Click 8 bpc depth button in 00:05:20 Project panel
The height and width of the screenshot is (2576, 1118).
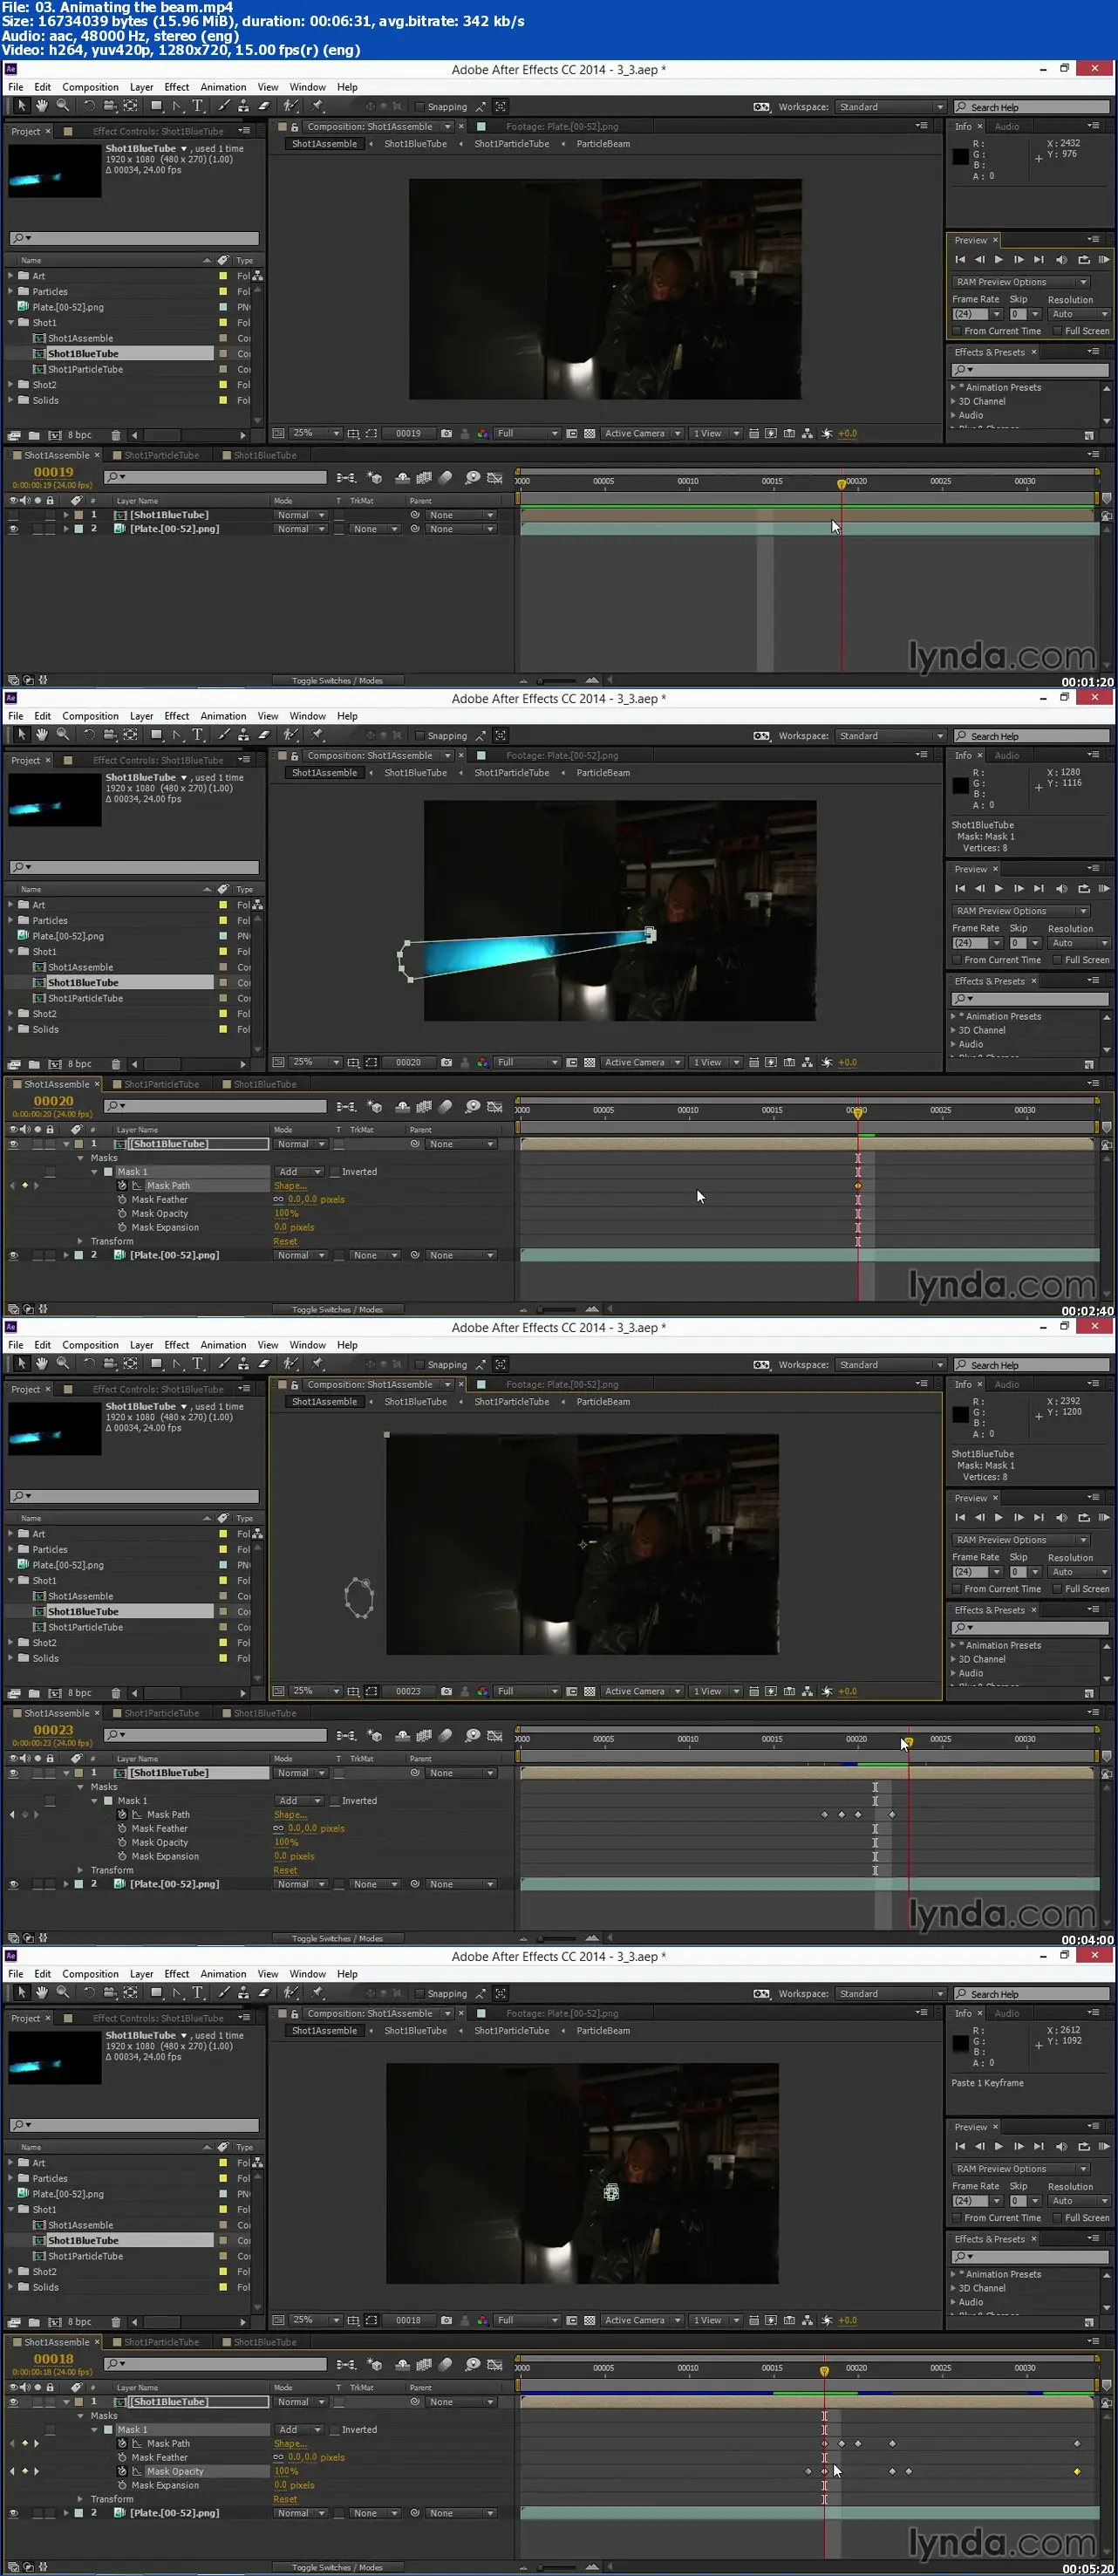pos(79,2323)
